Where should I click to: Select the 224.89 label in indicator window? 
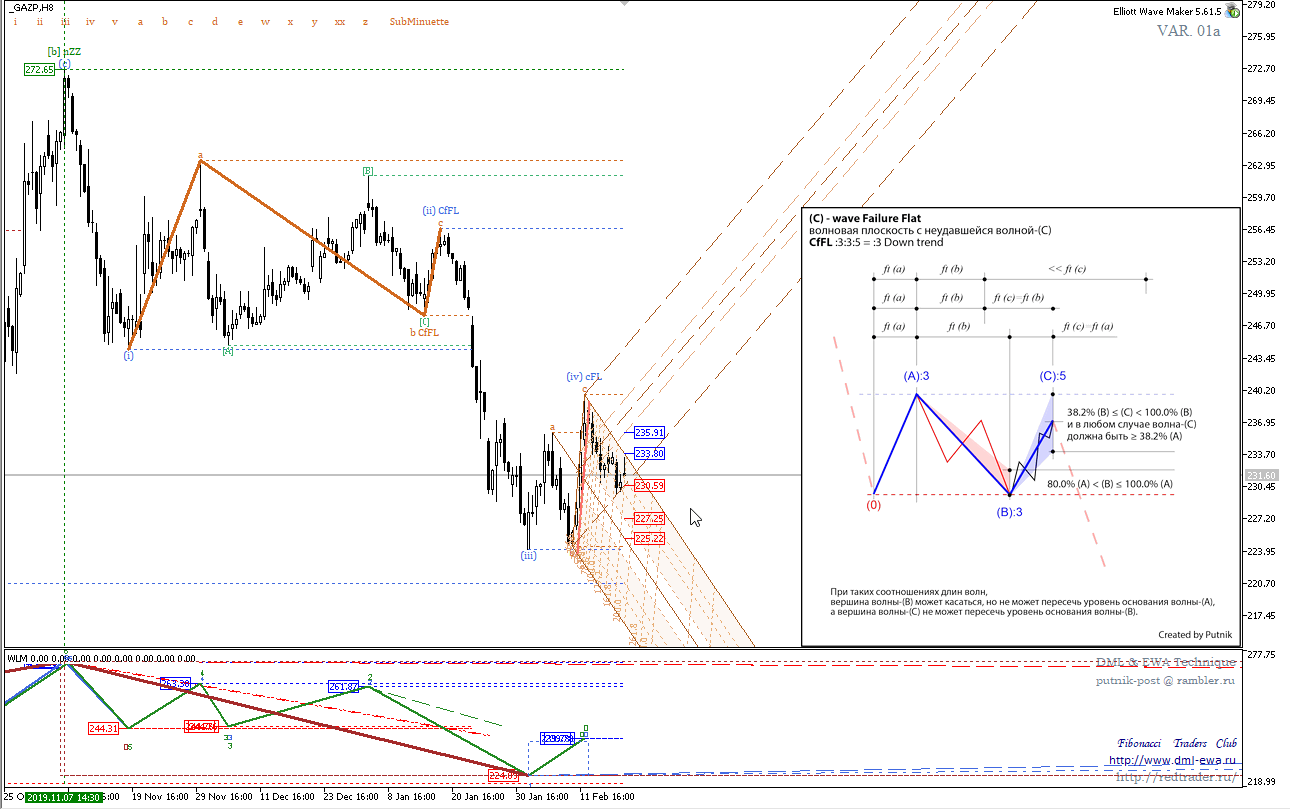click(x=503, y=775)
